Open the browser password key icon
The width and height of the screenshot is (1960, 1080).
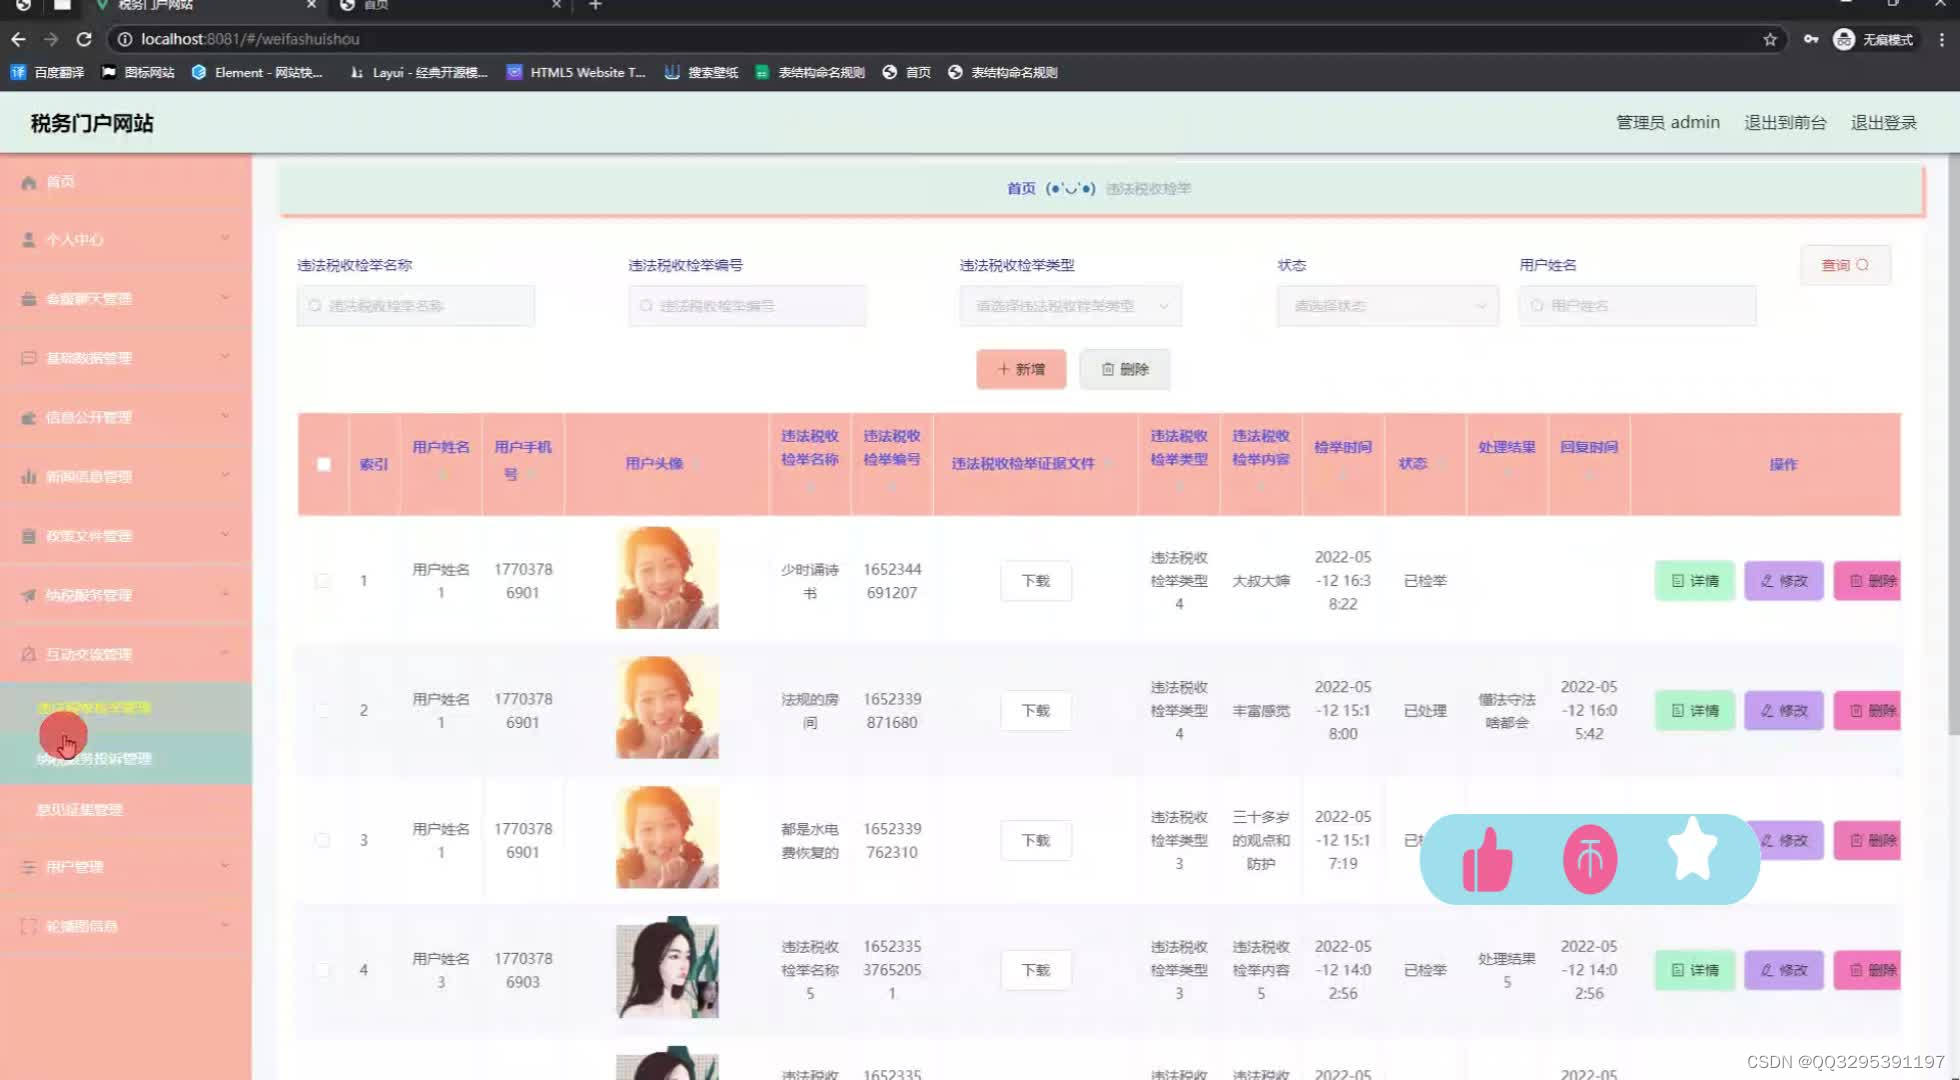coord(1811,39)
